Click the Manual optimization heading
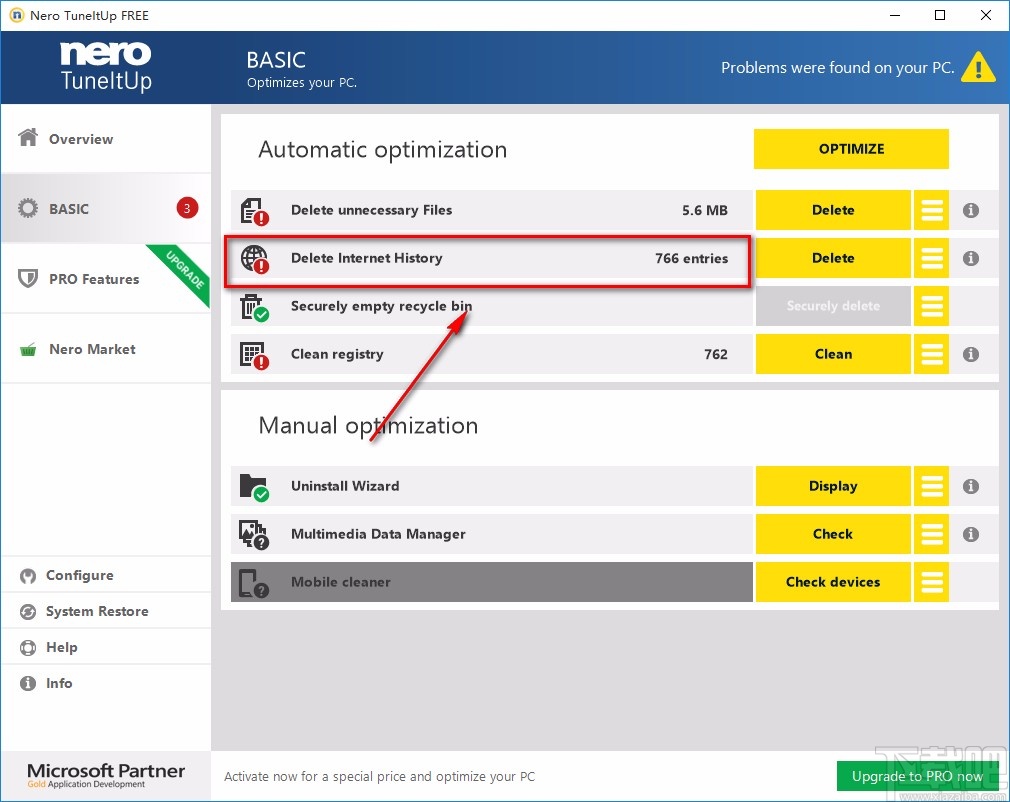The height and width of the screenshot is (802, 1010). pos(368,426)
